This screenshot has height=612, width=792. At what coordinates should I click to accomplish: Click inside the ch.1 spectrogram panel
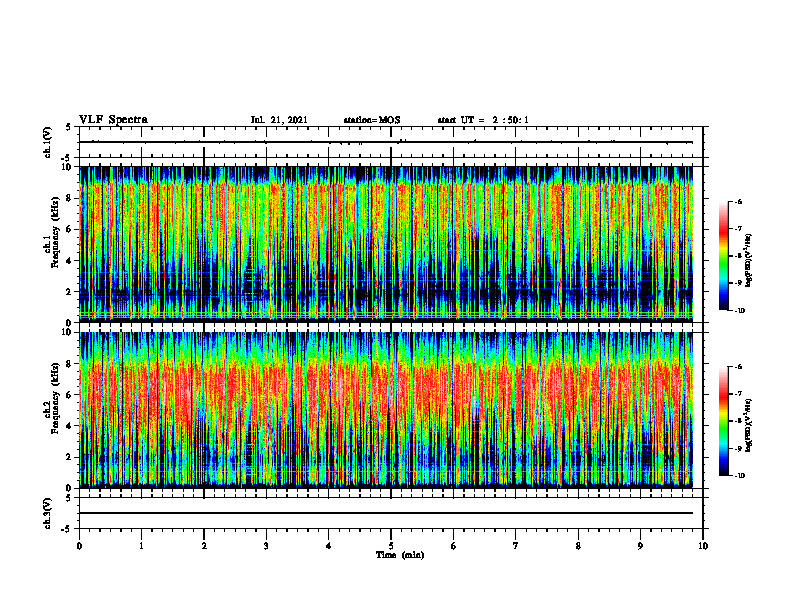coord(386,244)
